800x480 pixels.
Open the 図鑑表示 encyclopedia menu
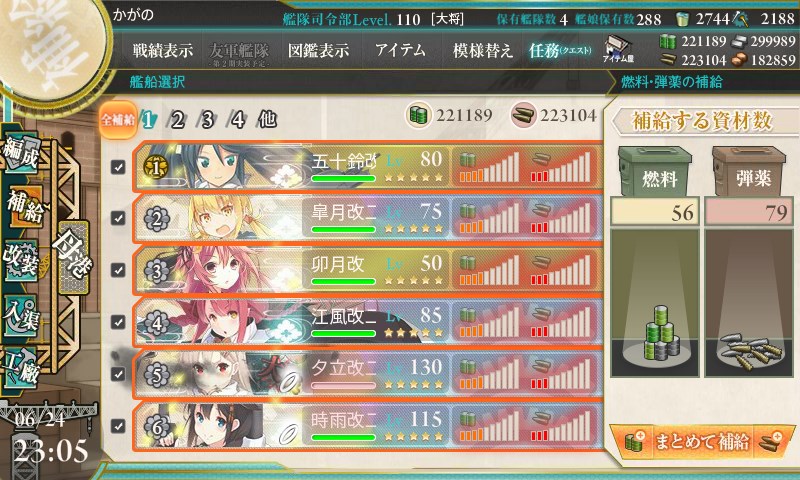[318, 50]
